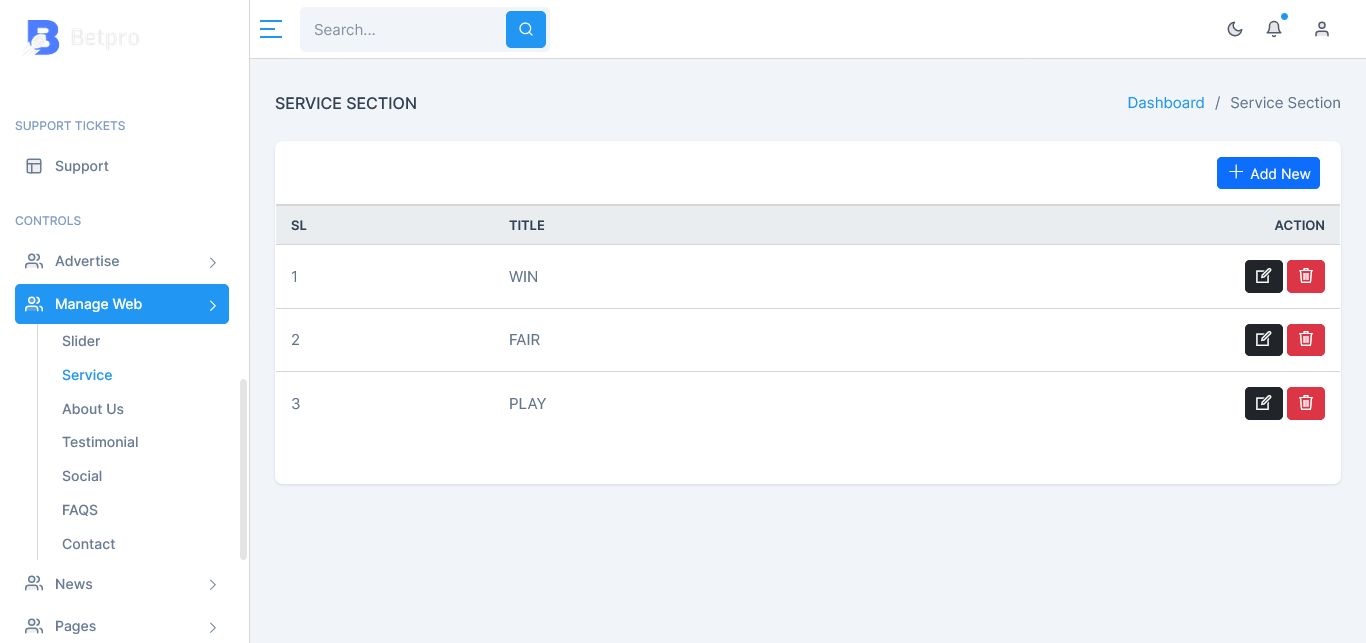This screenshot has height=643, width=1366.
Task: Click the blue search magnifier button
Action: (526, 30)
